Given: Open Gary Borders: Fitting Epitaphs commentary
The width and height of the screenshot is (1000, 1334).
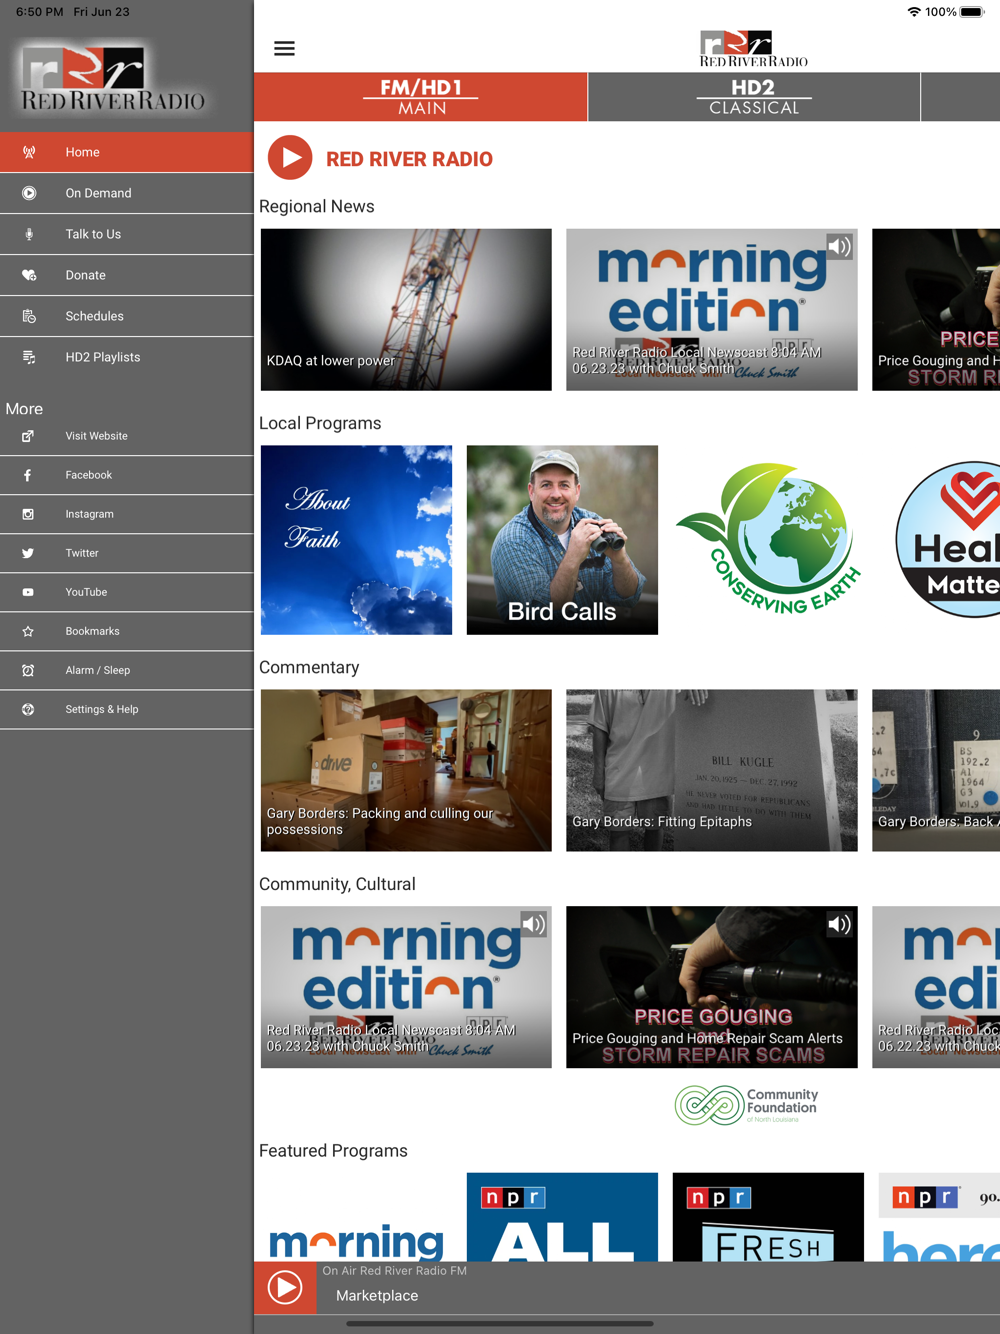Looking at the screenshot, I should point(712,770).
